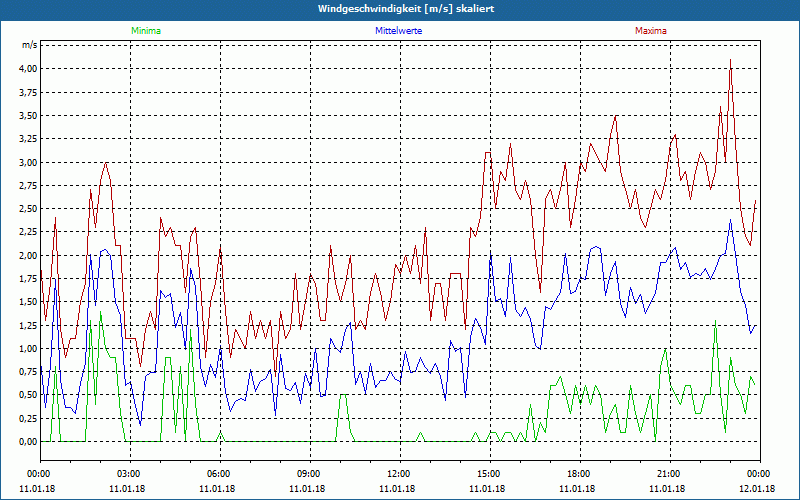Click the '0,75' y-axis value
The image size is (800, 500).
[x=28, y=371]
